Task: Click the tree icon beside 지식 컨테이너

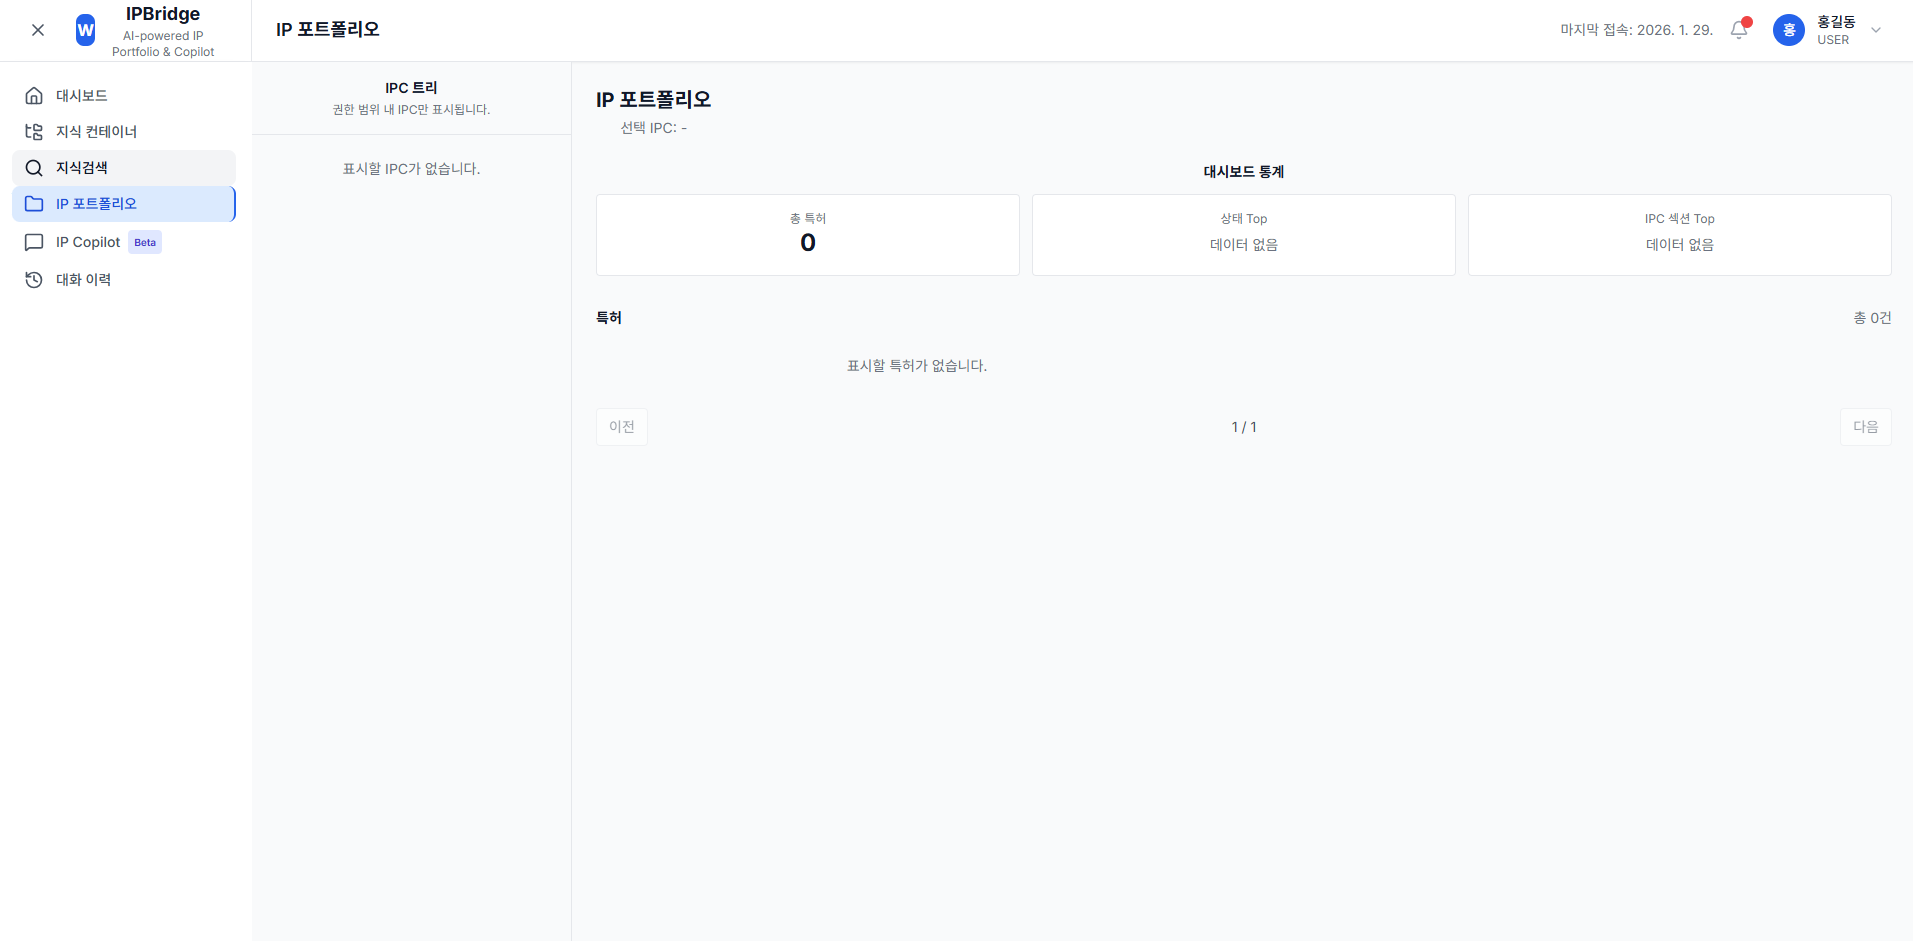Action: pyautogui.click(x=34, y=132)
